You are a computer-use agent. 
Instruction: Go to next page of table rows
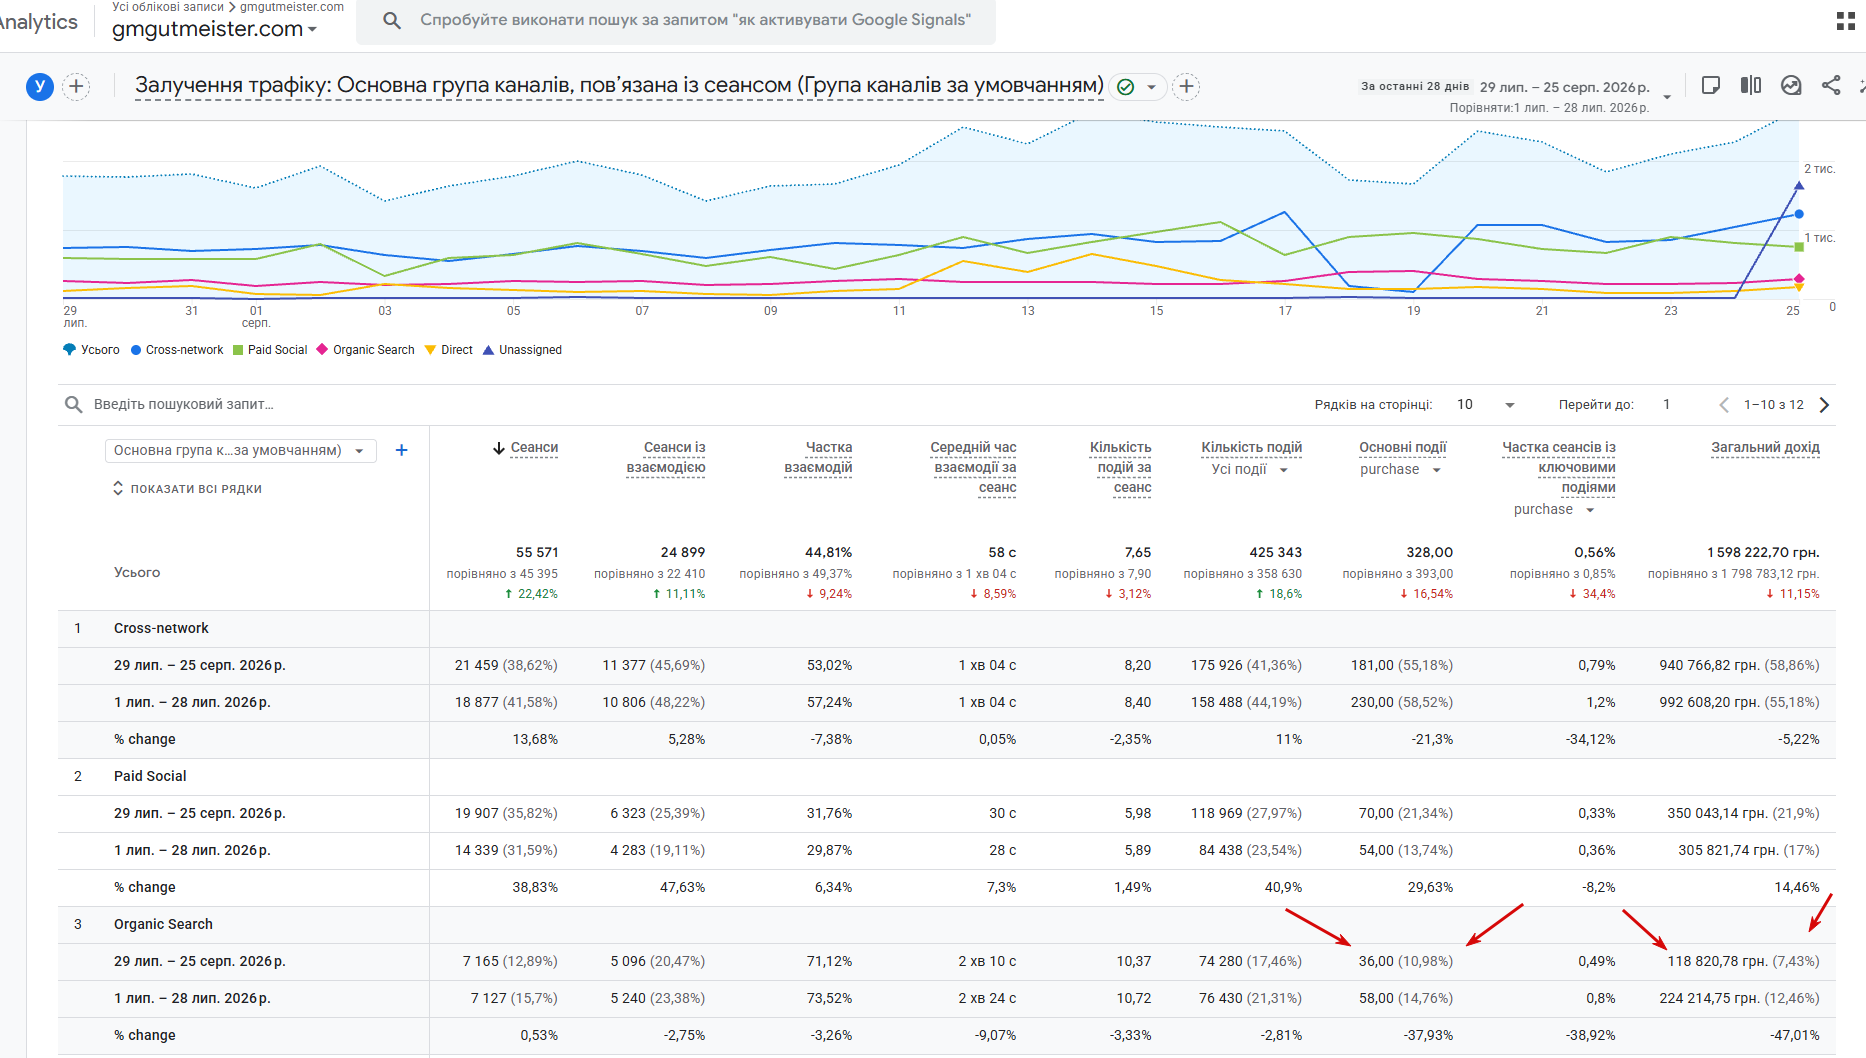pyautogui.click(x=1824, y=405)
